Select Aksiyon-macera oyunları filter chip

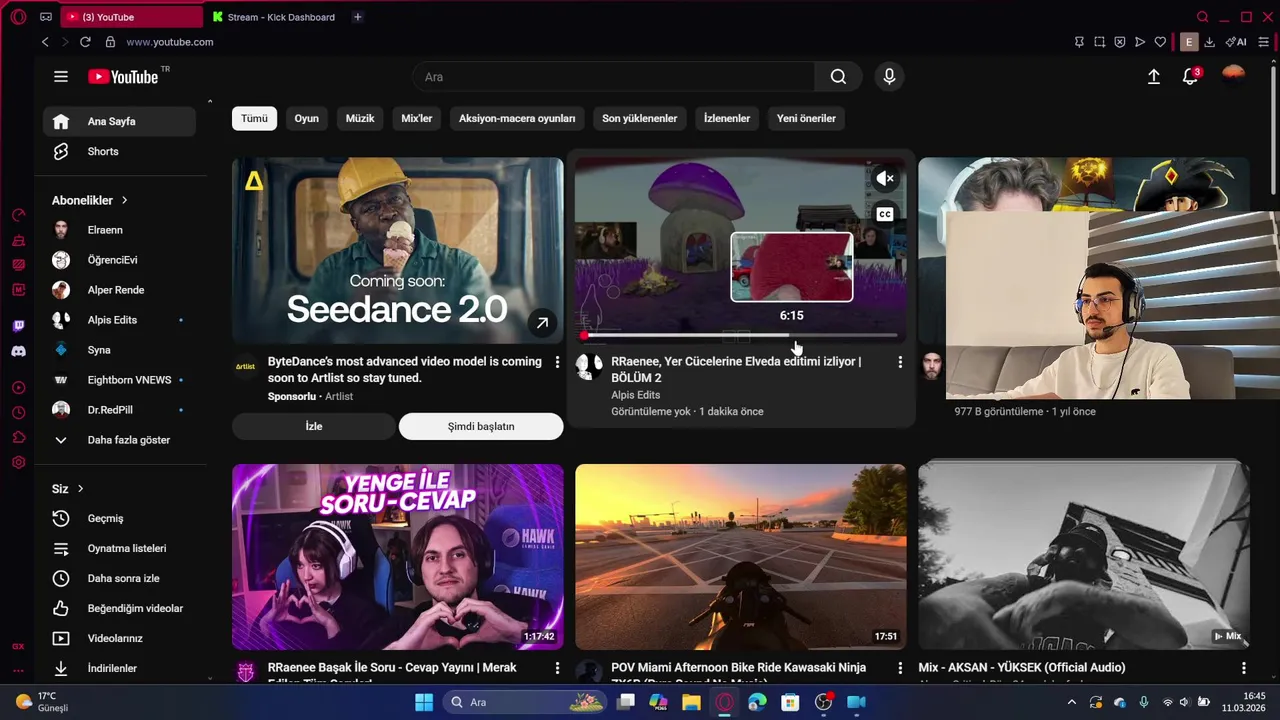(x=517, y=118)
